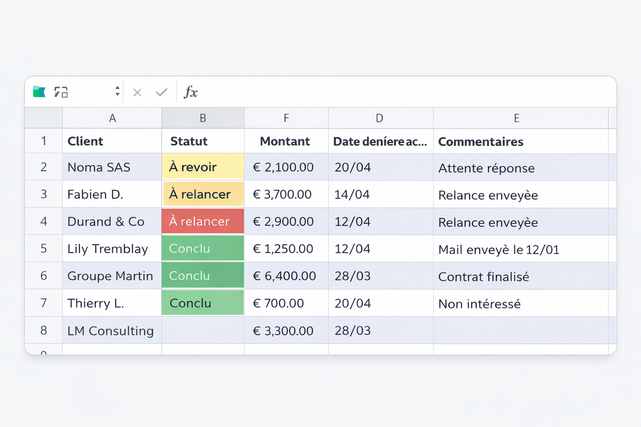Select the "Noma SAS" client cell
The width and height of the screenshot is (641, 427).
click(112, 167)
